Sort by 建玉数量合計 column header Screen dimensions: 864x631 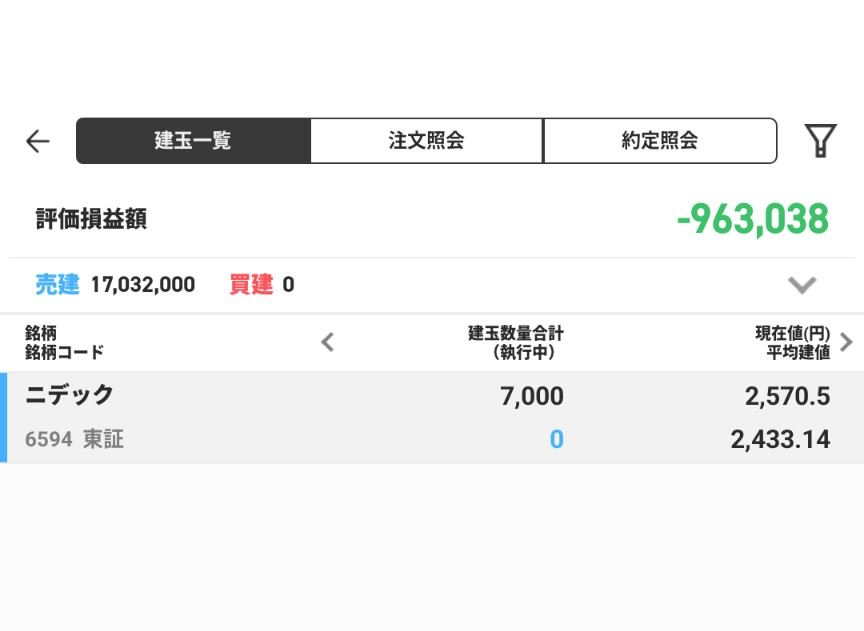(x=515, y=342)
